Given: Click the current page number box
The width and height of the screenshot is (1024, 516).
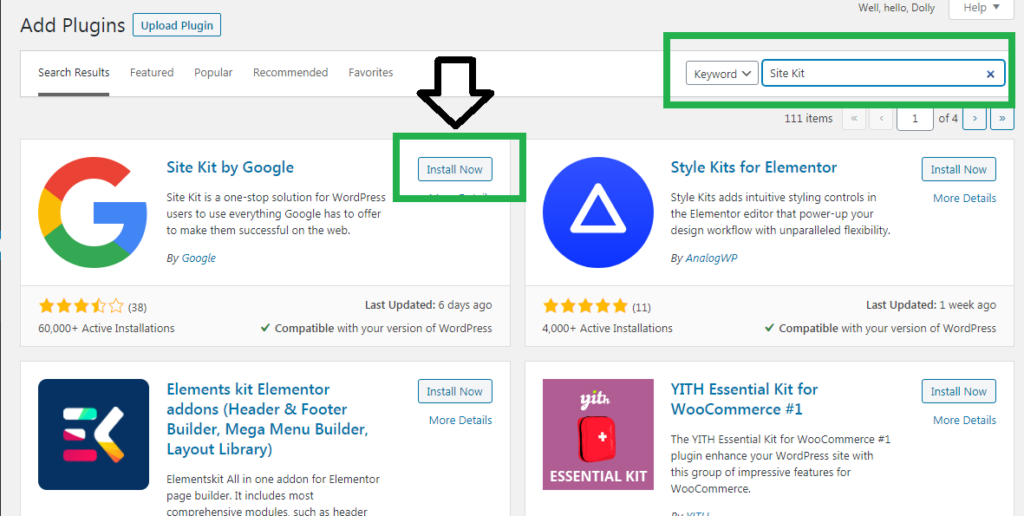Looking at the screenshot, I should tap(915, 119).
